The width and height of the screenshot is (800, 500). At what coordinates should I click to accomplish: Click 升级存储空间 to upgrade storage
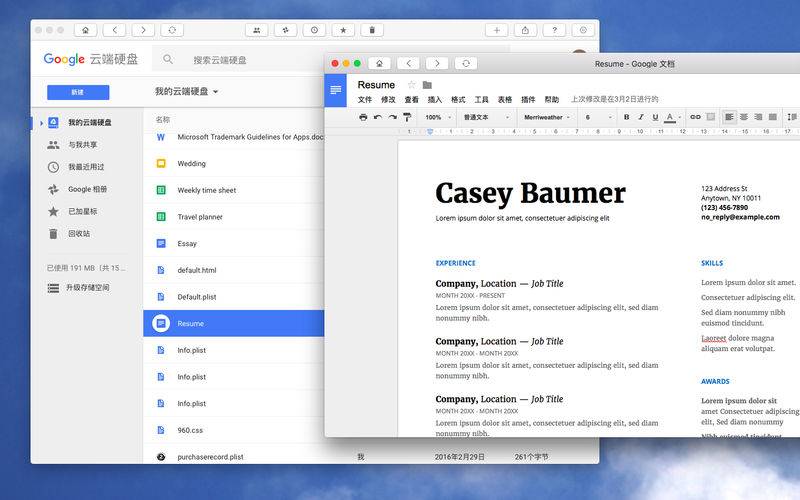pos(87,288)
